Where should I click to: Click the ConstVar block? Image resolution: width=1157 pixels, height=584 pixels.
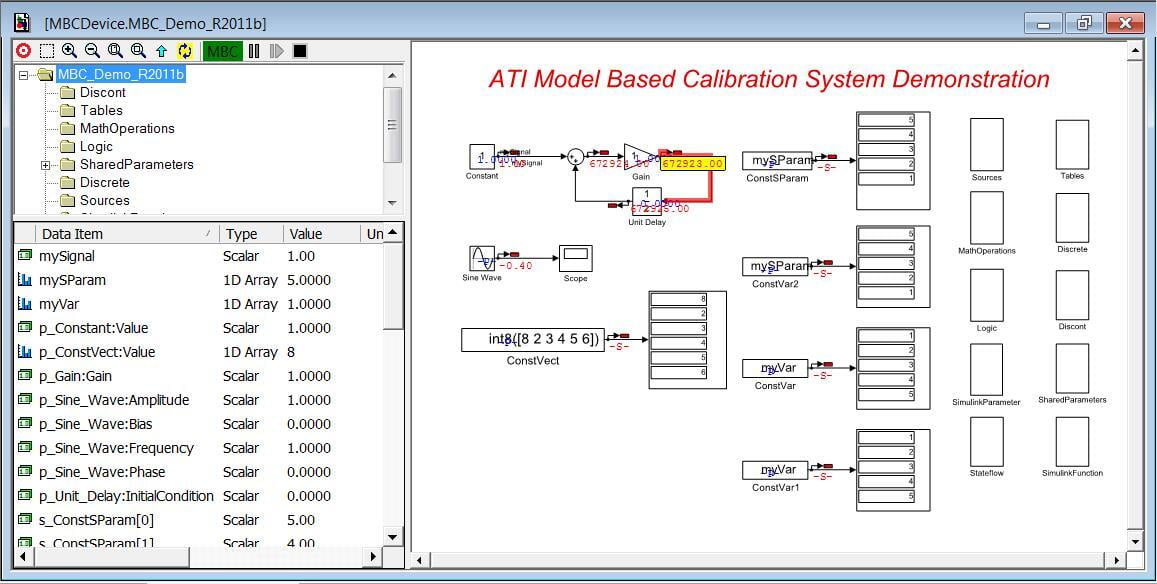(775, 368)
